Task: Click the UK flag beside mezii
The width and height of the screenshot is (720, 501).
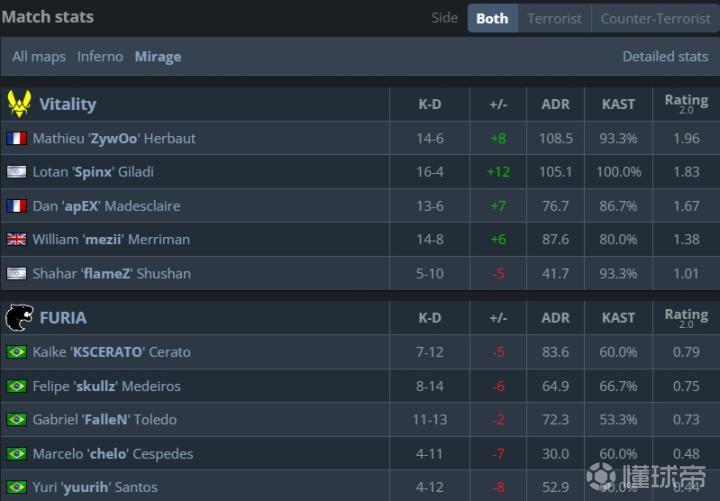Action: tap(16, 239)
